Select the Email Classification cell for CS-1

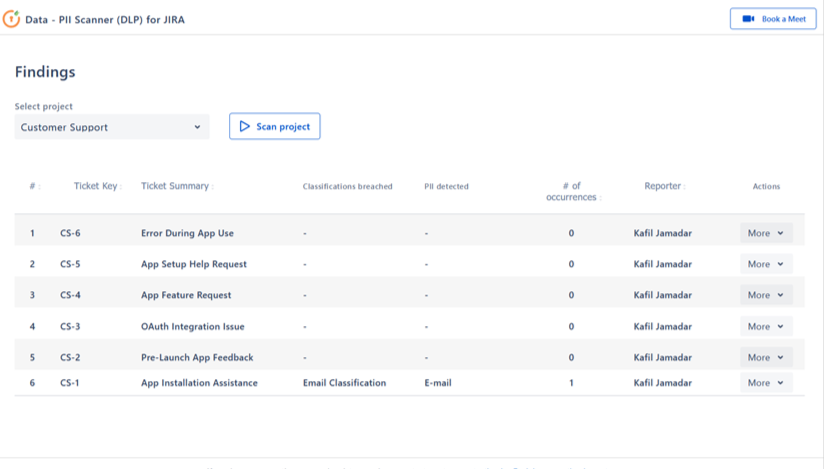pyautogui.click(x=344, y=383)
